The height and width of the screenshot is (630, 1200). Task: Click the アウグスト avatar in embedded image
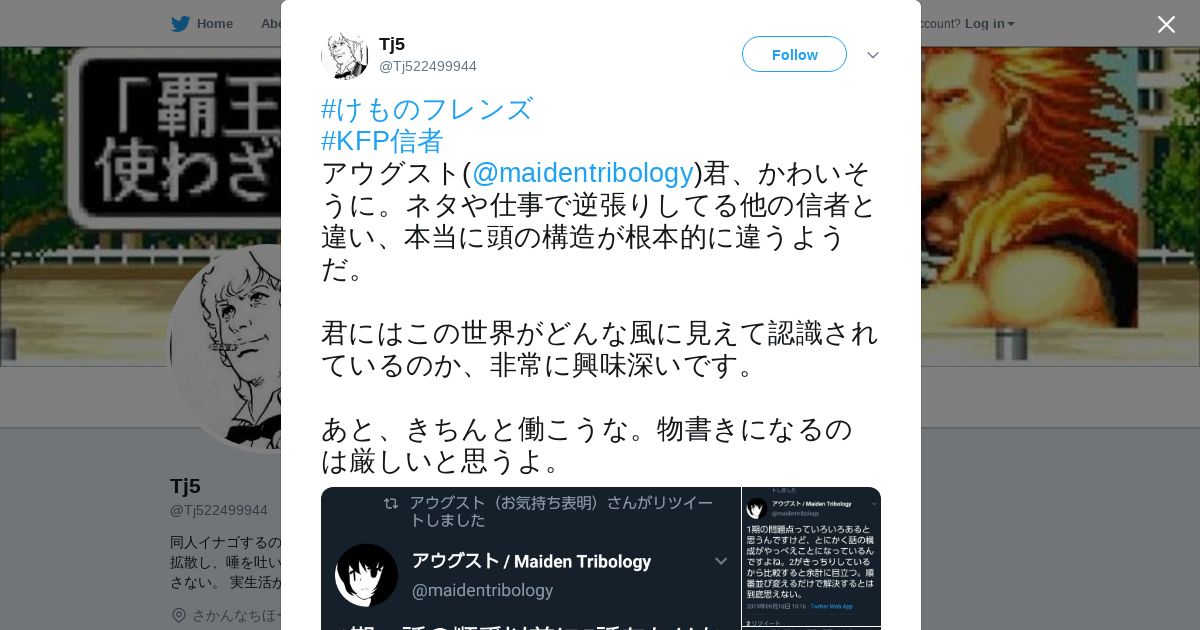pyautogui.click(x=366, y=575)
